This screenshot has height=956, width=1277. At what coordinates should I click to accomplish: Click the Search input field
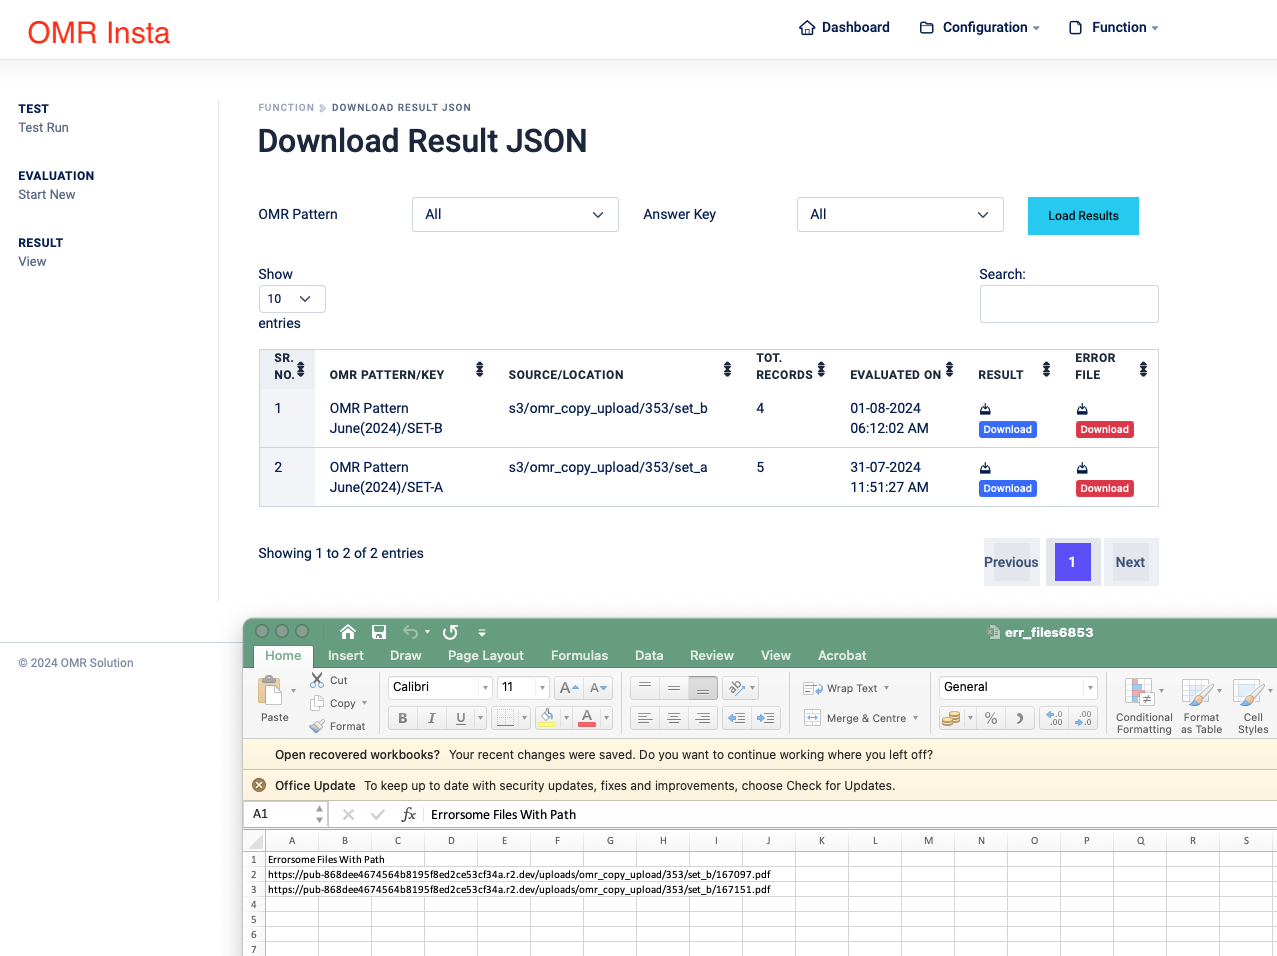[1069, 304]
